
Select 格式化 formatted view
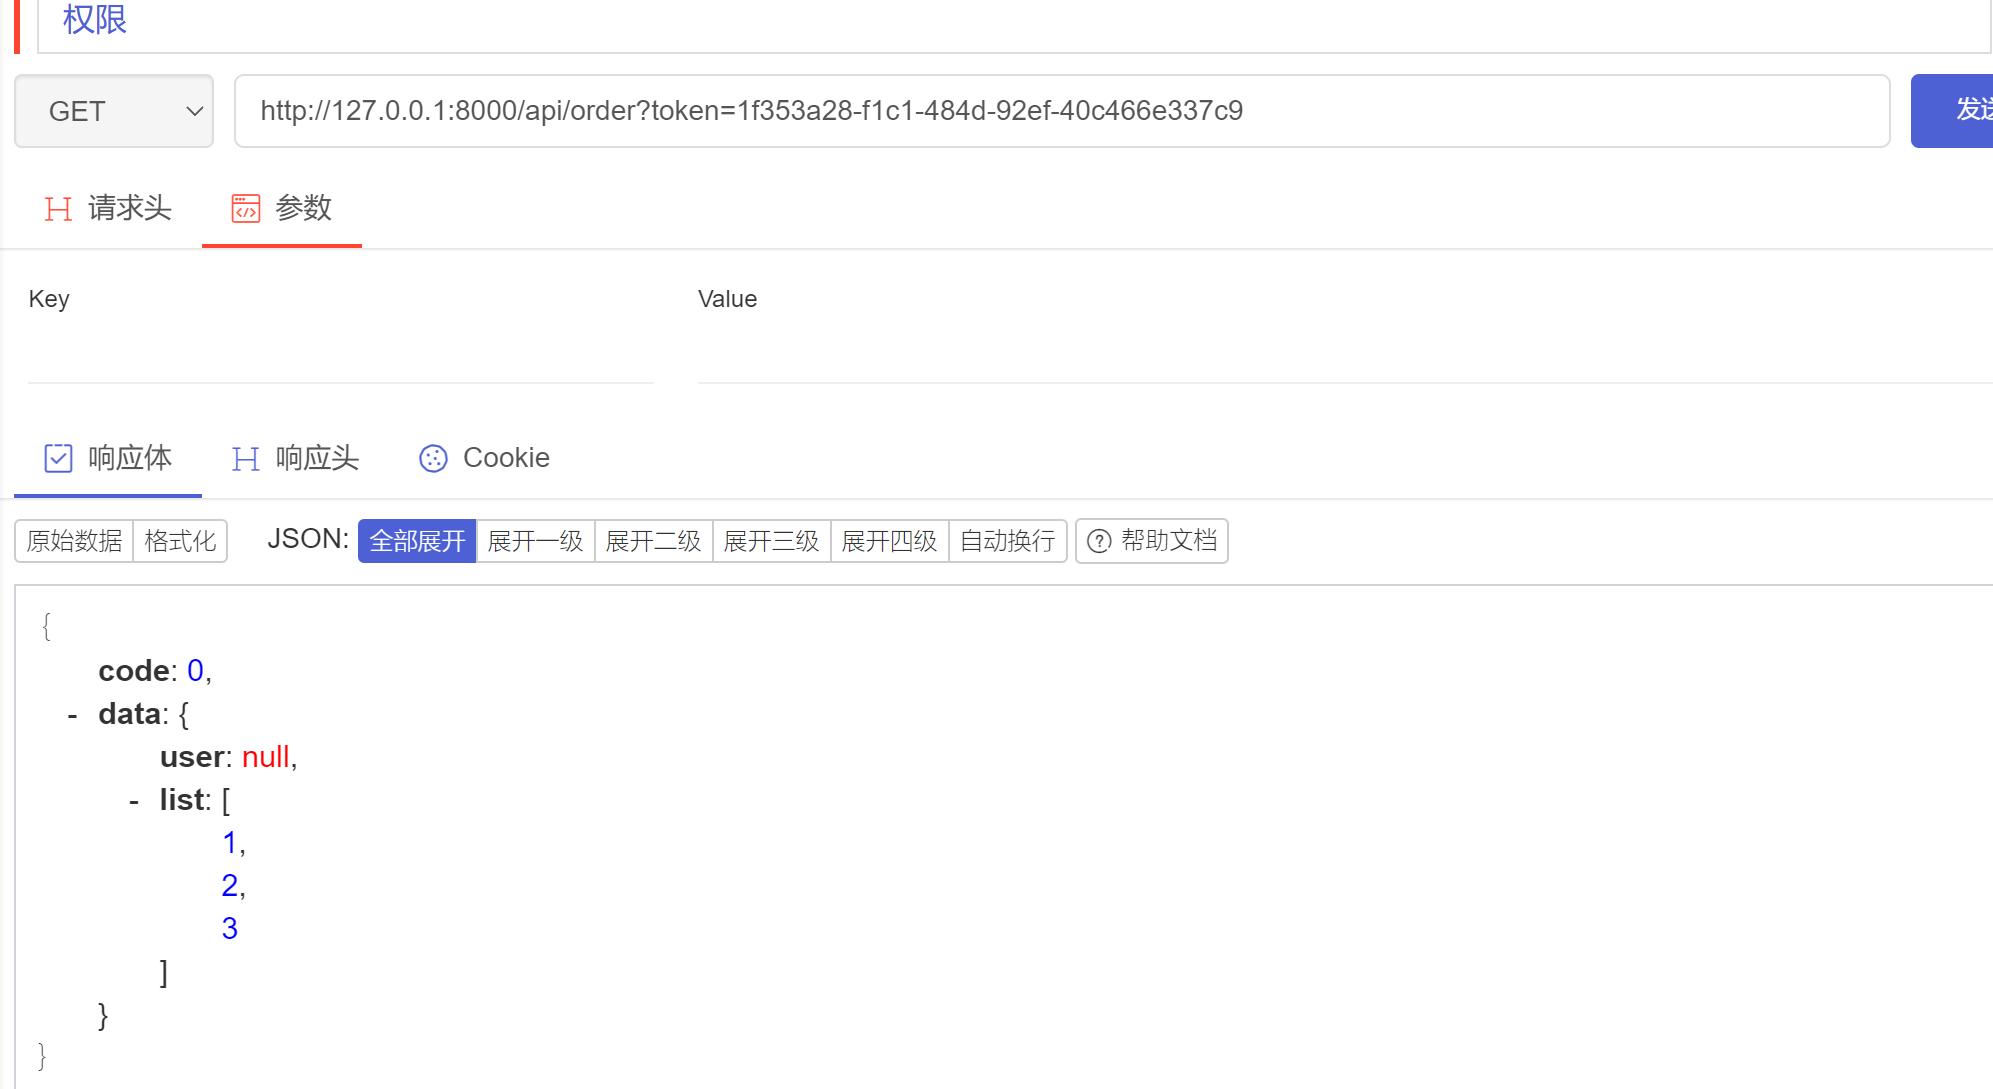(180, 541)
